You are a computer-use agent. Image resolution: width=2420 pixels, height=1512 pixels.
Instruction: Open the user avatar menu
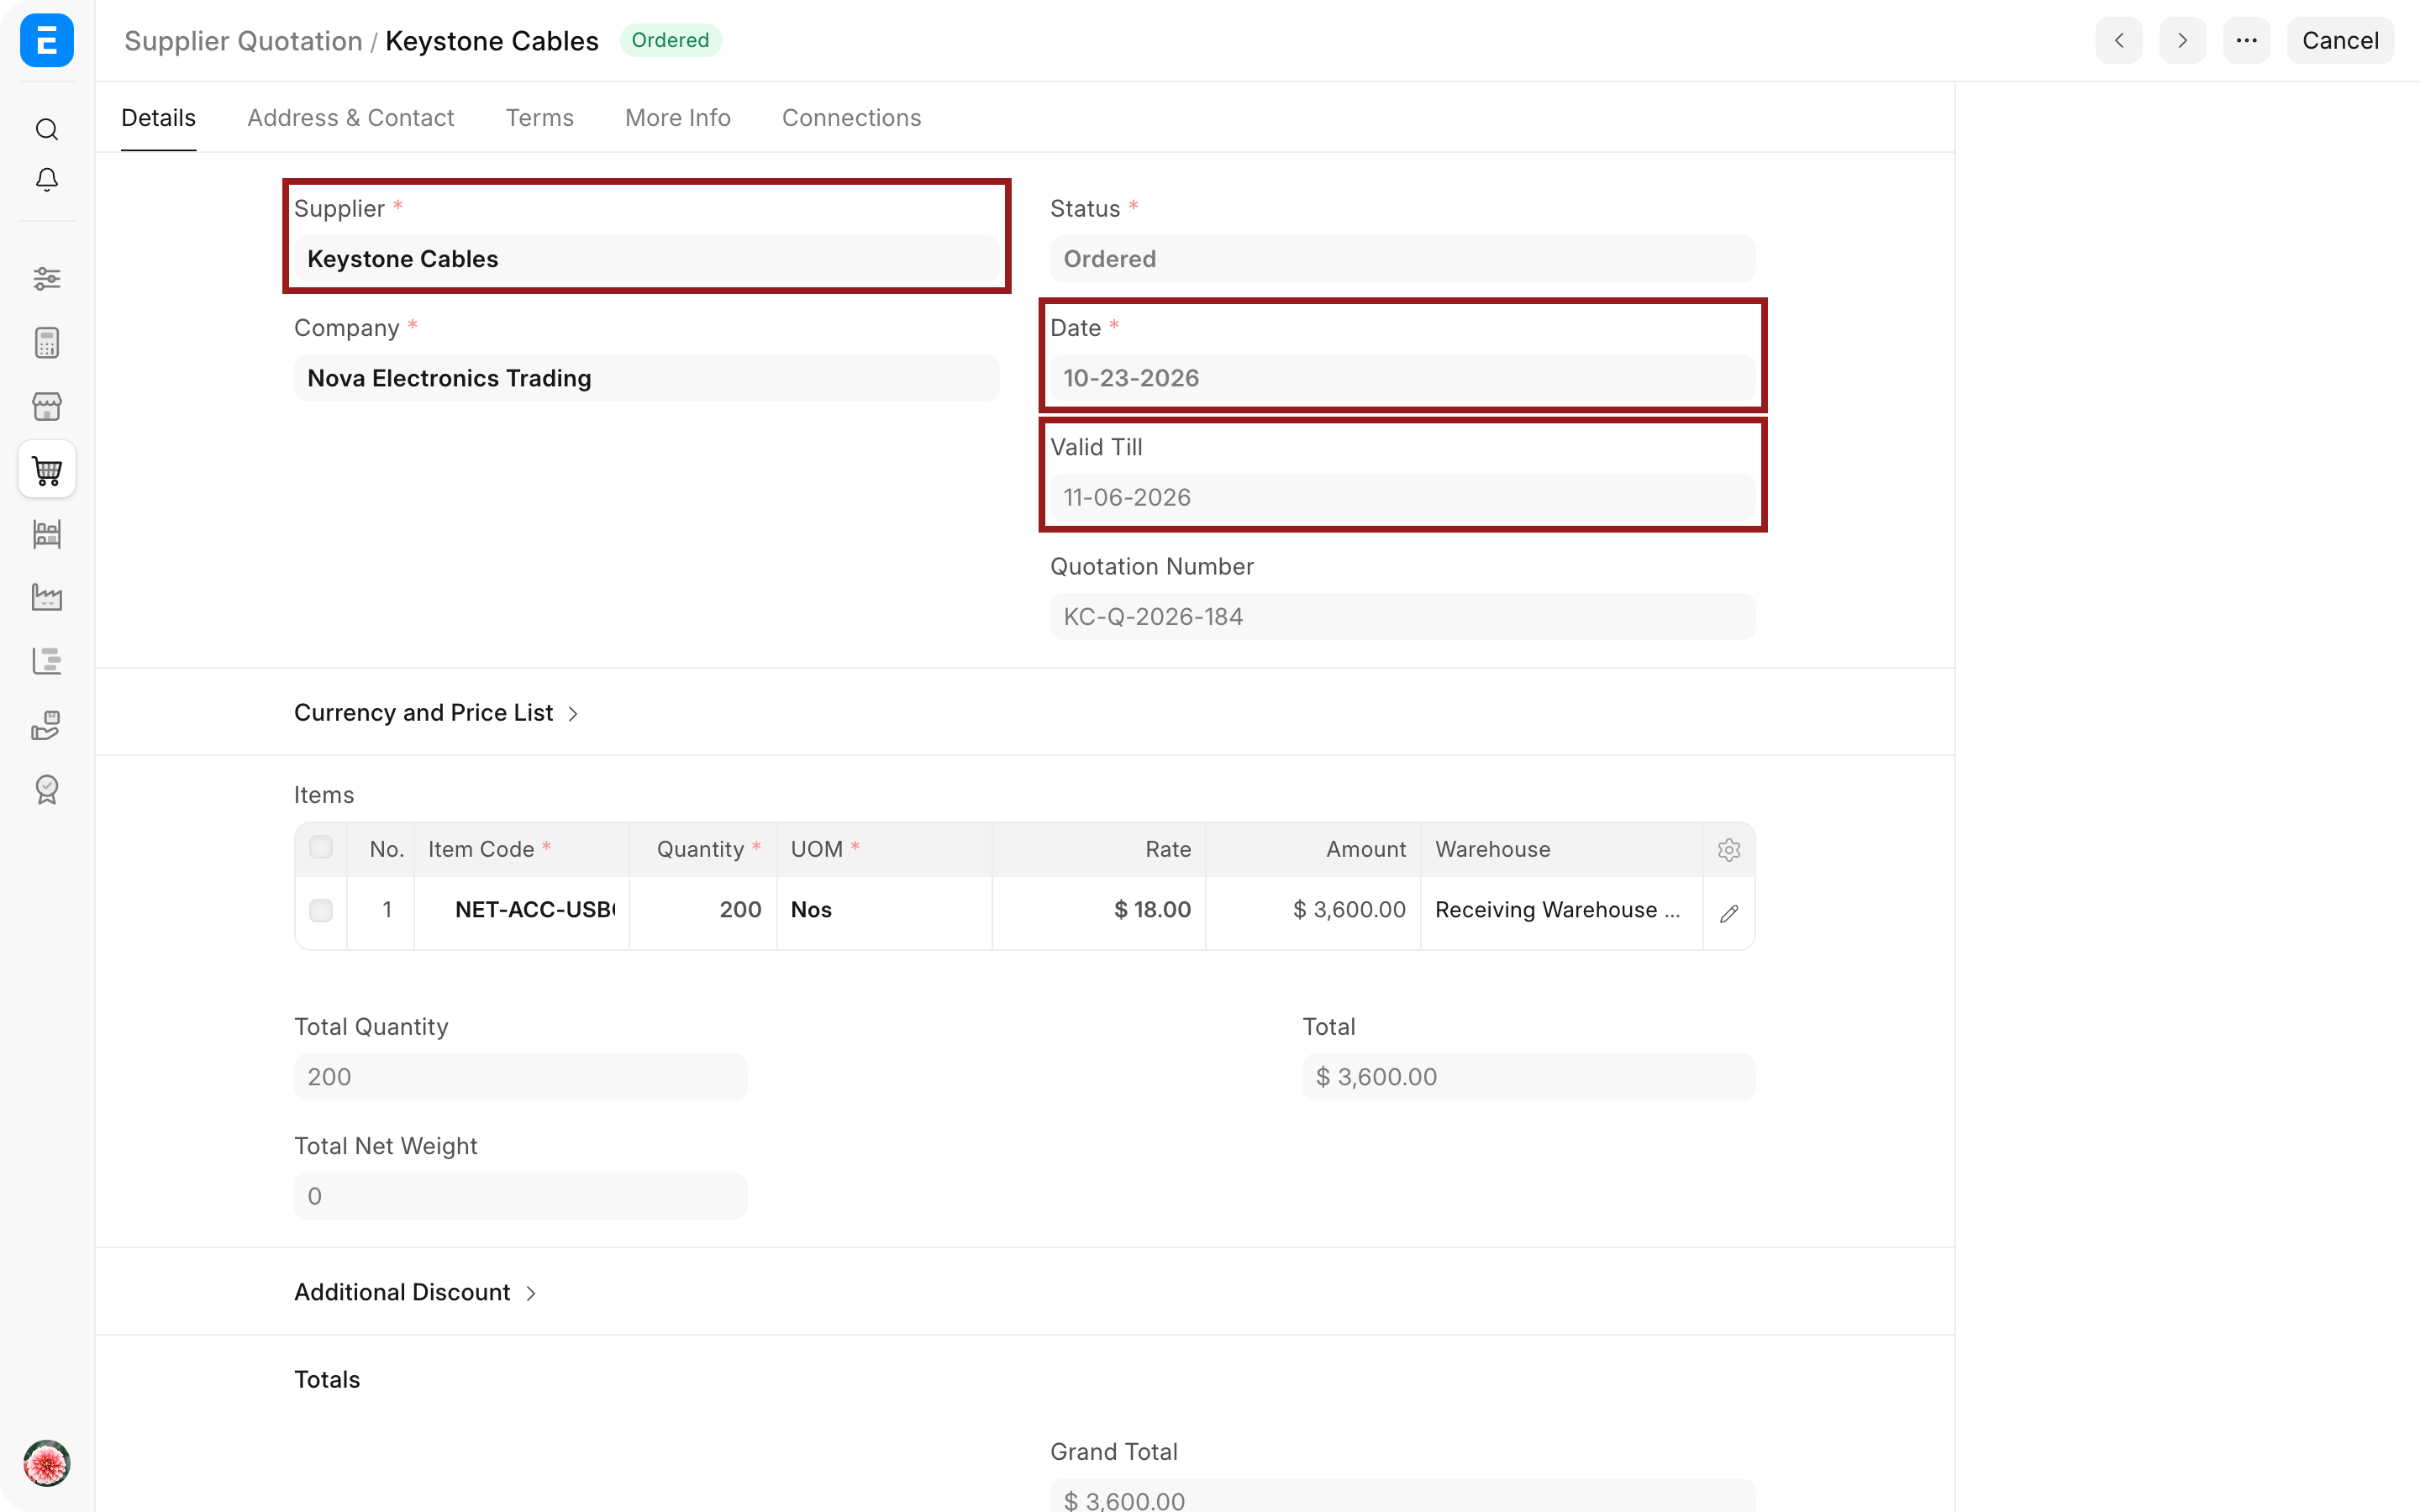click(47, 1464)
